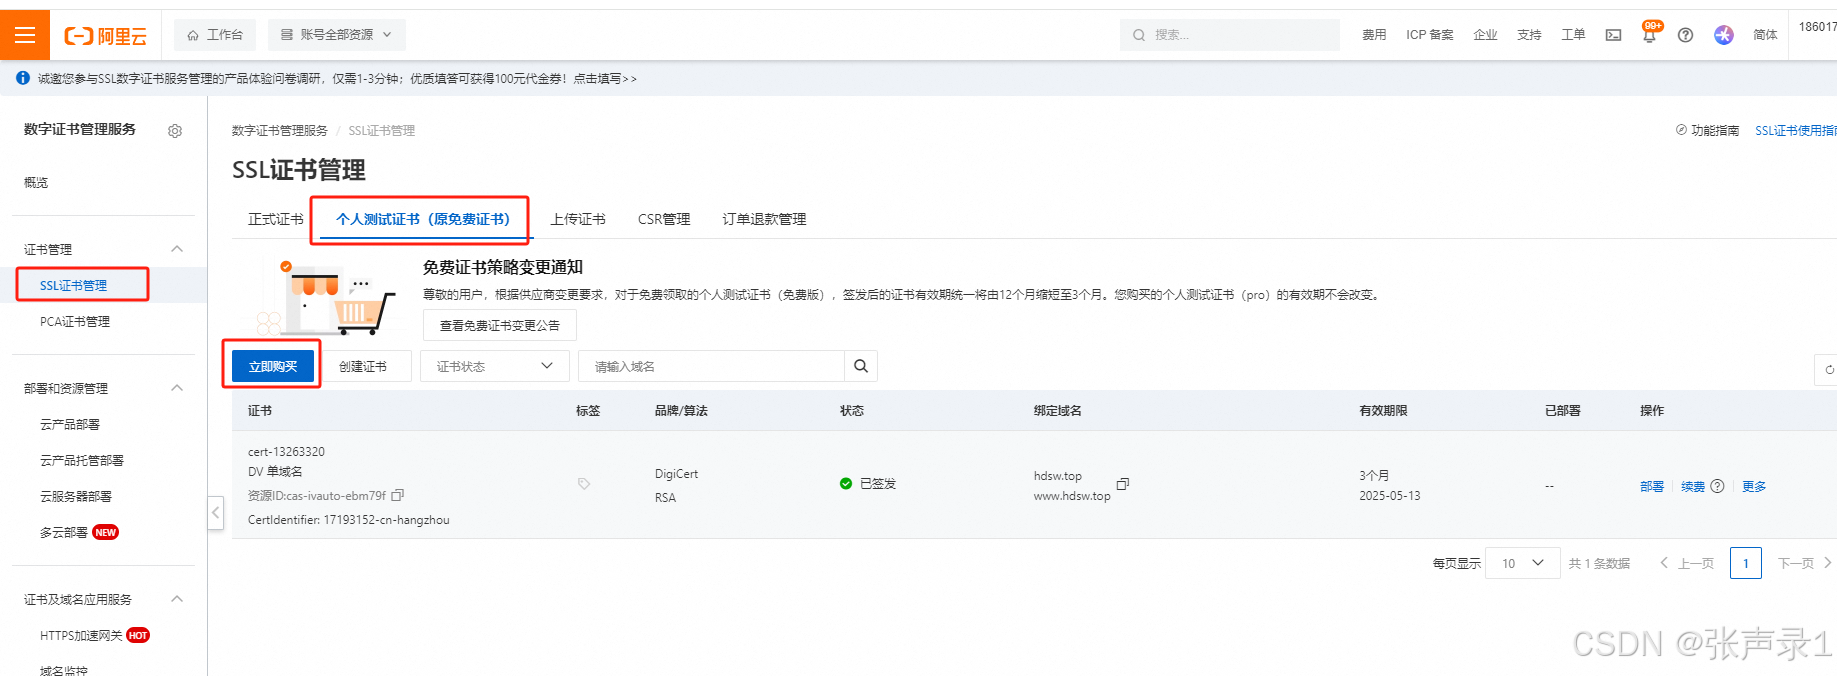
Task: Click the 功能指南 guide link
Action: point(1707,130)
